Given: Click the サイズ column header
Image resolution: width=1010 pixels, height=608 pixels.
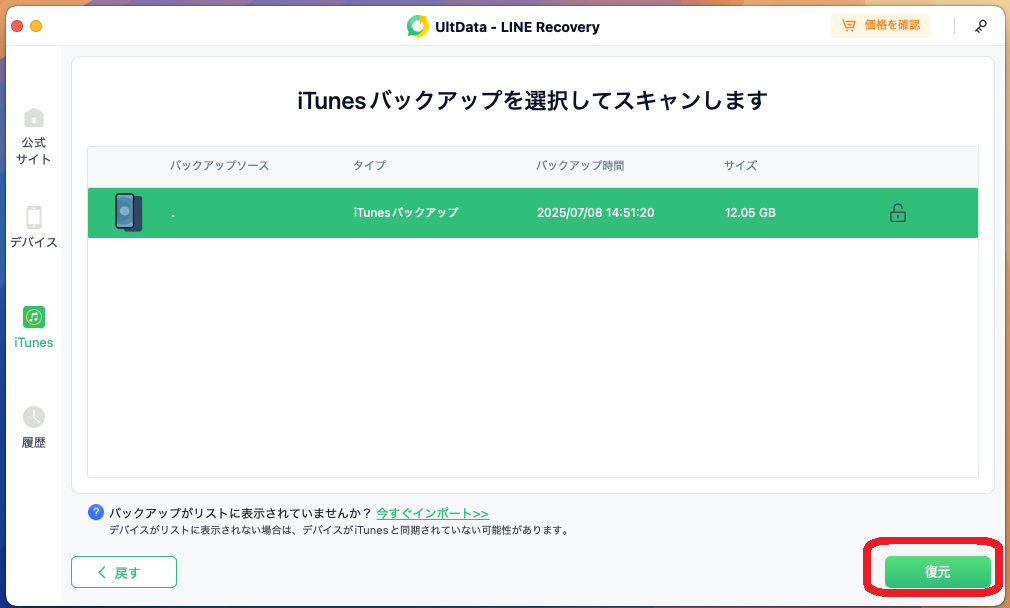Looking at the screenshot, I should pyautogui.click(x=740, y=166).
